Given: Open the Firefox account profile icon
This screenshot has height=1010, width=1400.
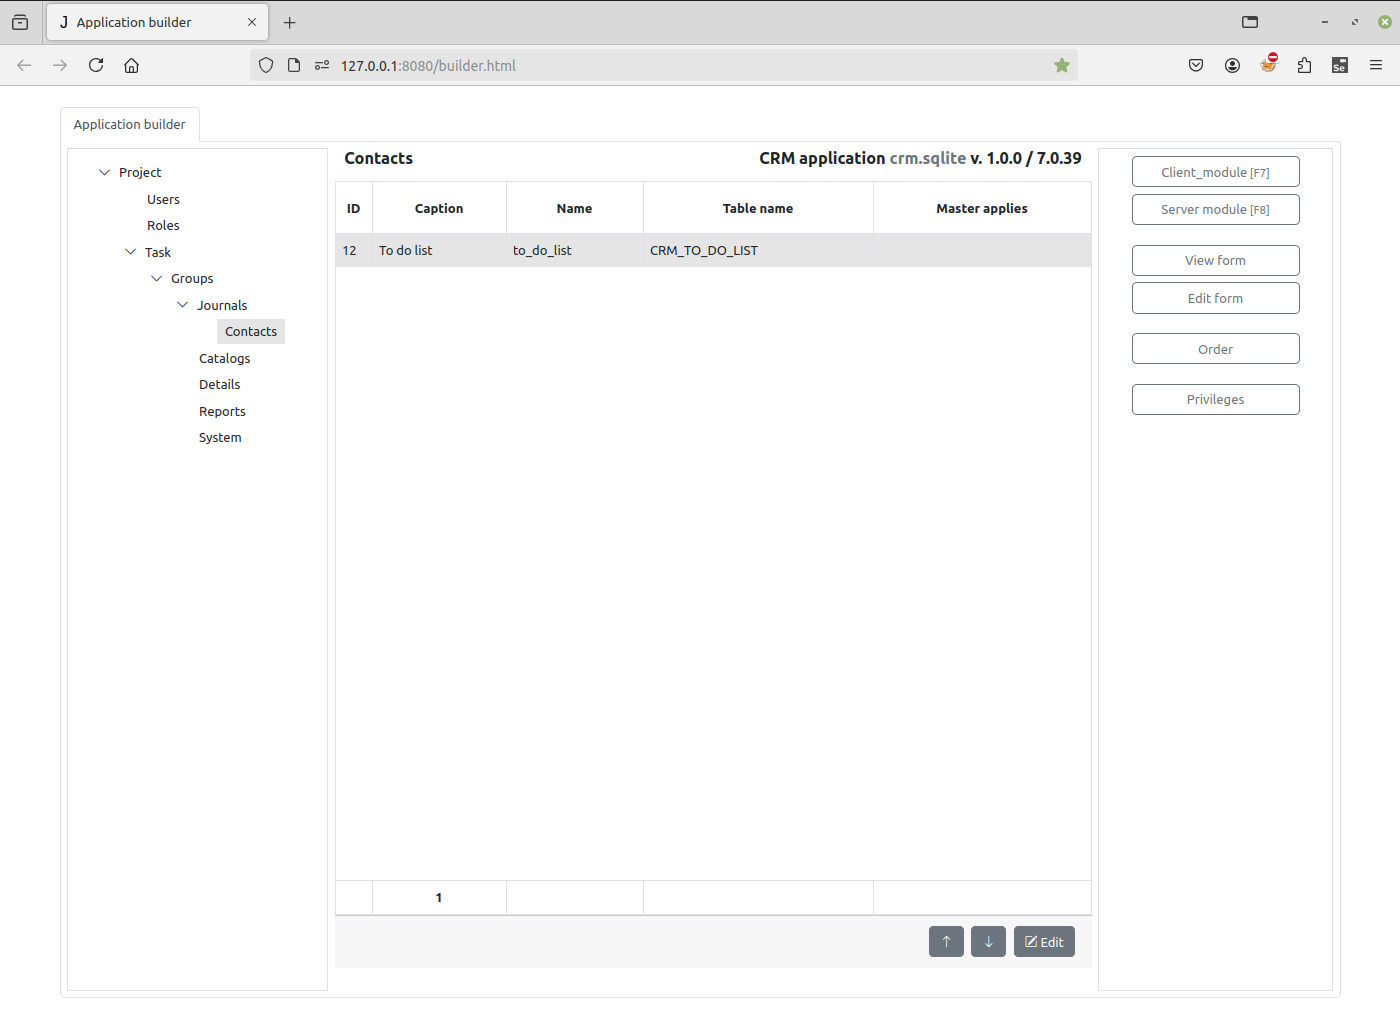Looking at the screenshot, I should (1232, 65).
